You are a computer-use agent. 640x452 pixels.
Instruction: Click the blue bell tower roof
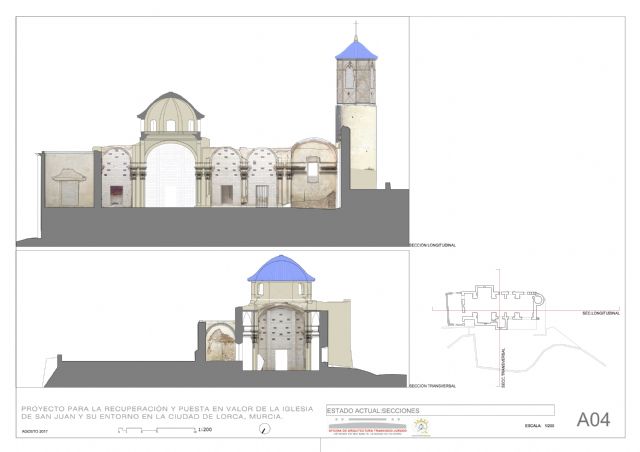355,49
